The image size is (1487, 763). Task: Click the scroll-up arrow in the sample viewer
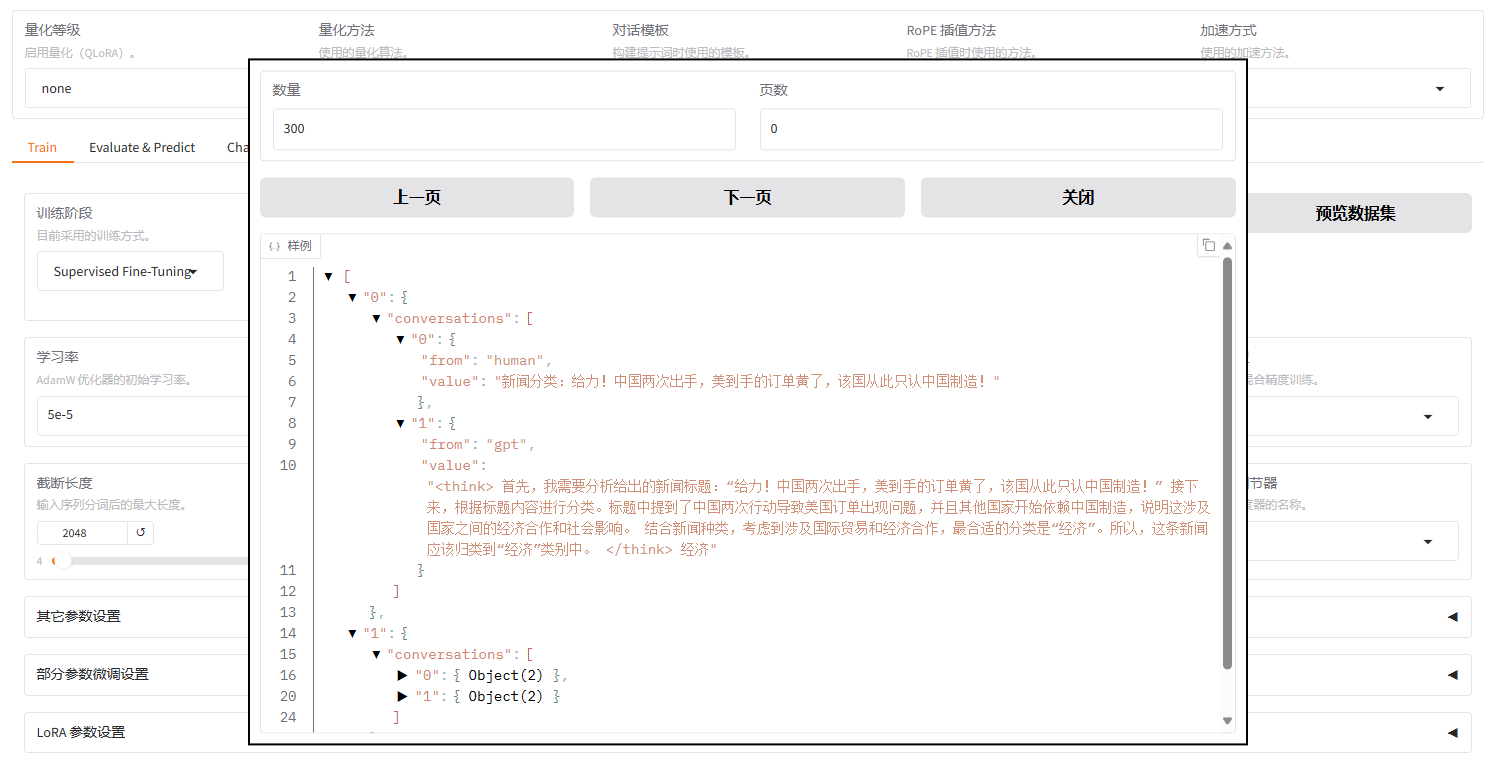point(1227,246)
